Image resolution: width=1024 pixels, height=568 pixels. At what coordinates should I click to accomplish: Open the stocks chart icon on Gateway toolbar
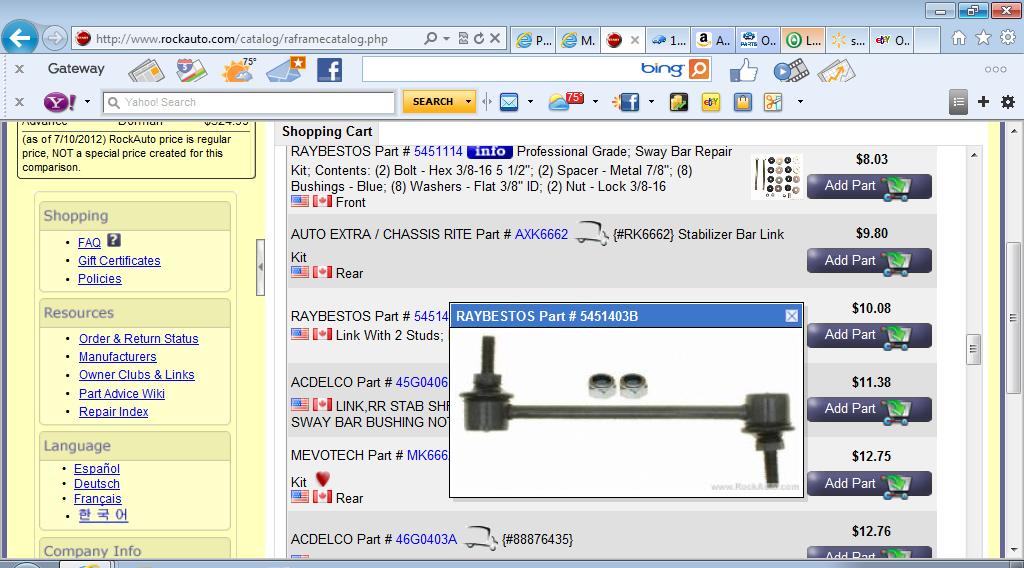tap(836, 70)
